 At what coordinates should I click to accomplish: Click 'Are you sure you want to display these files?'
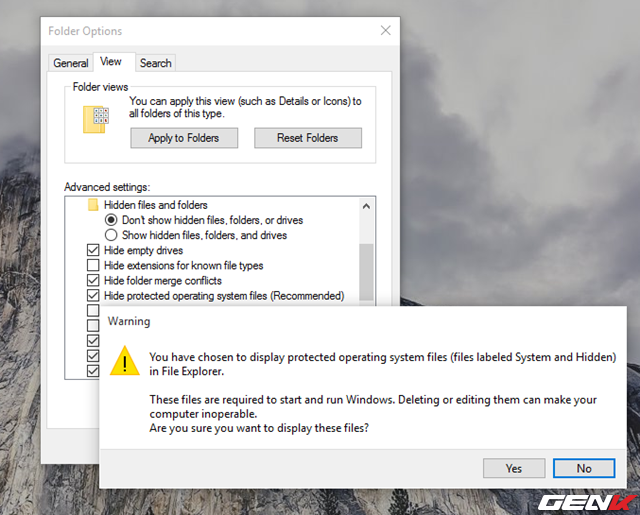point(259,428)
